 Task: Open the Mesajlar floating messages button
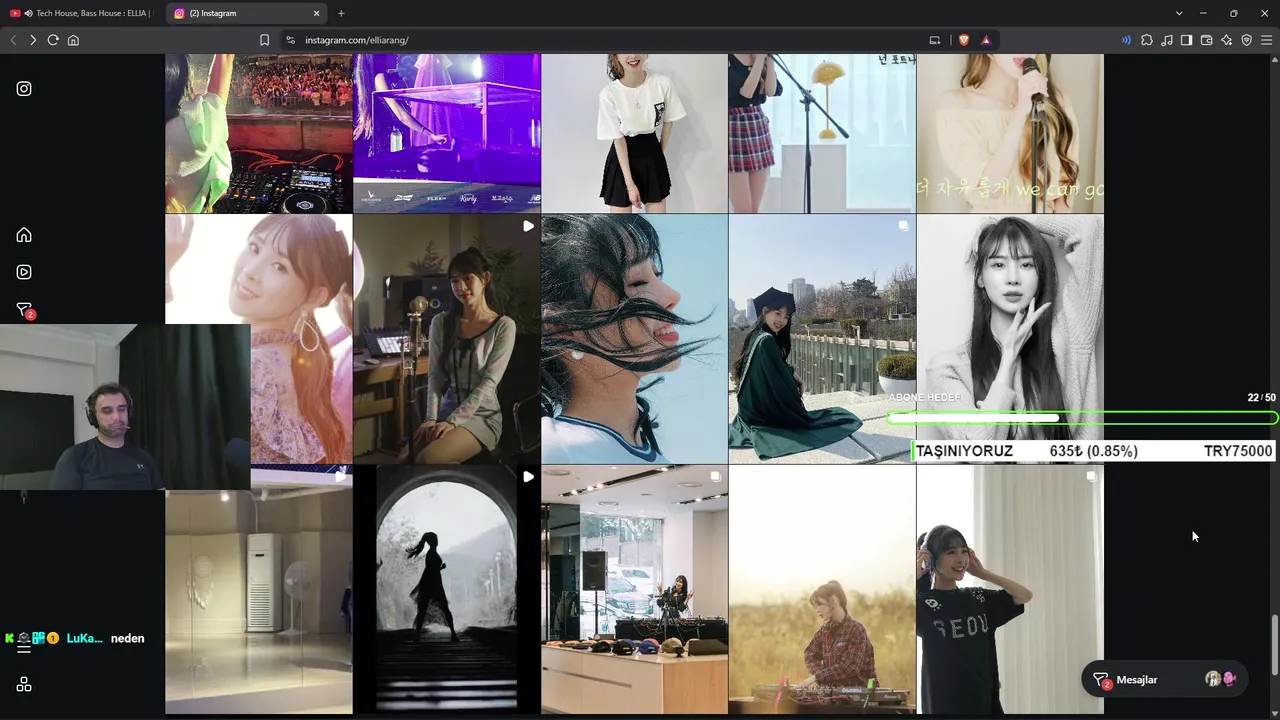1164,680
